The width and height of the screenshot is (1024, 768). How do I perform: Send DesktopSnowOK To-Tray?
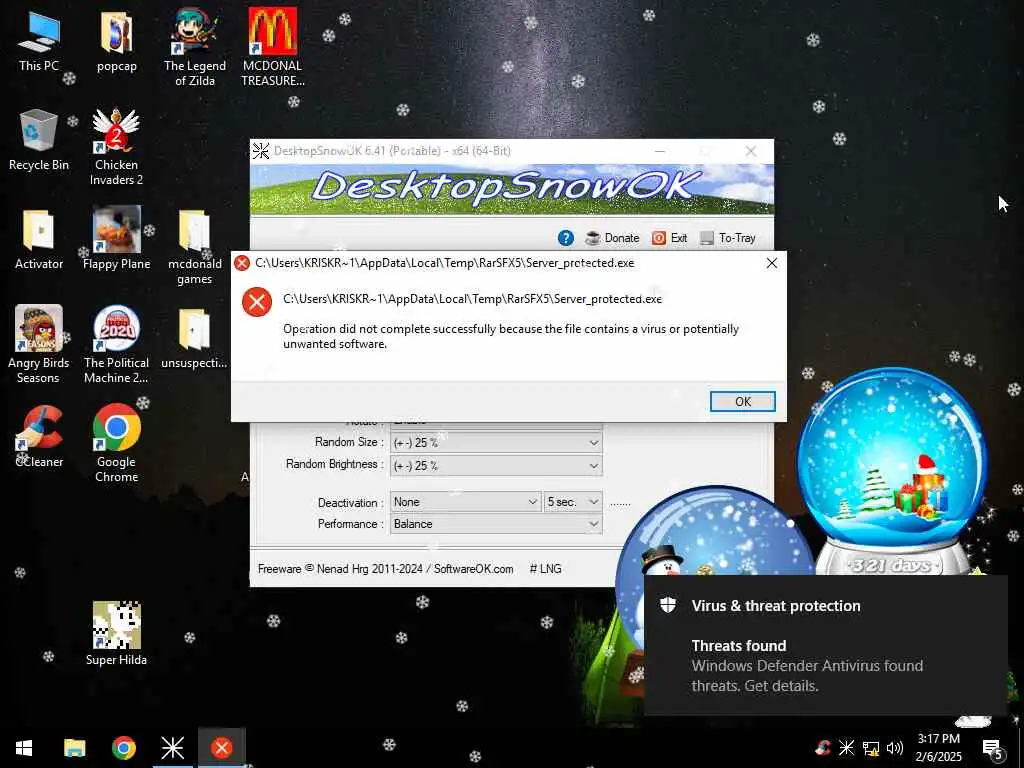point(728,238)
